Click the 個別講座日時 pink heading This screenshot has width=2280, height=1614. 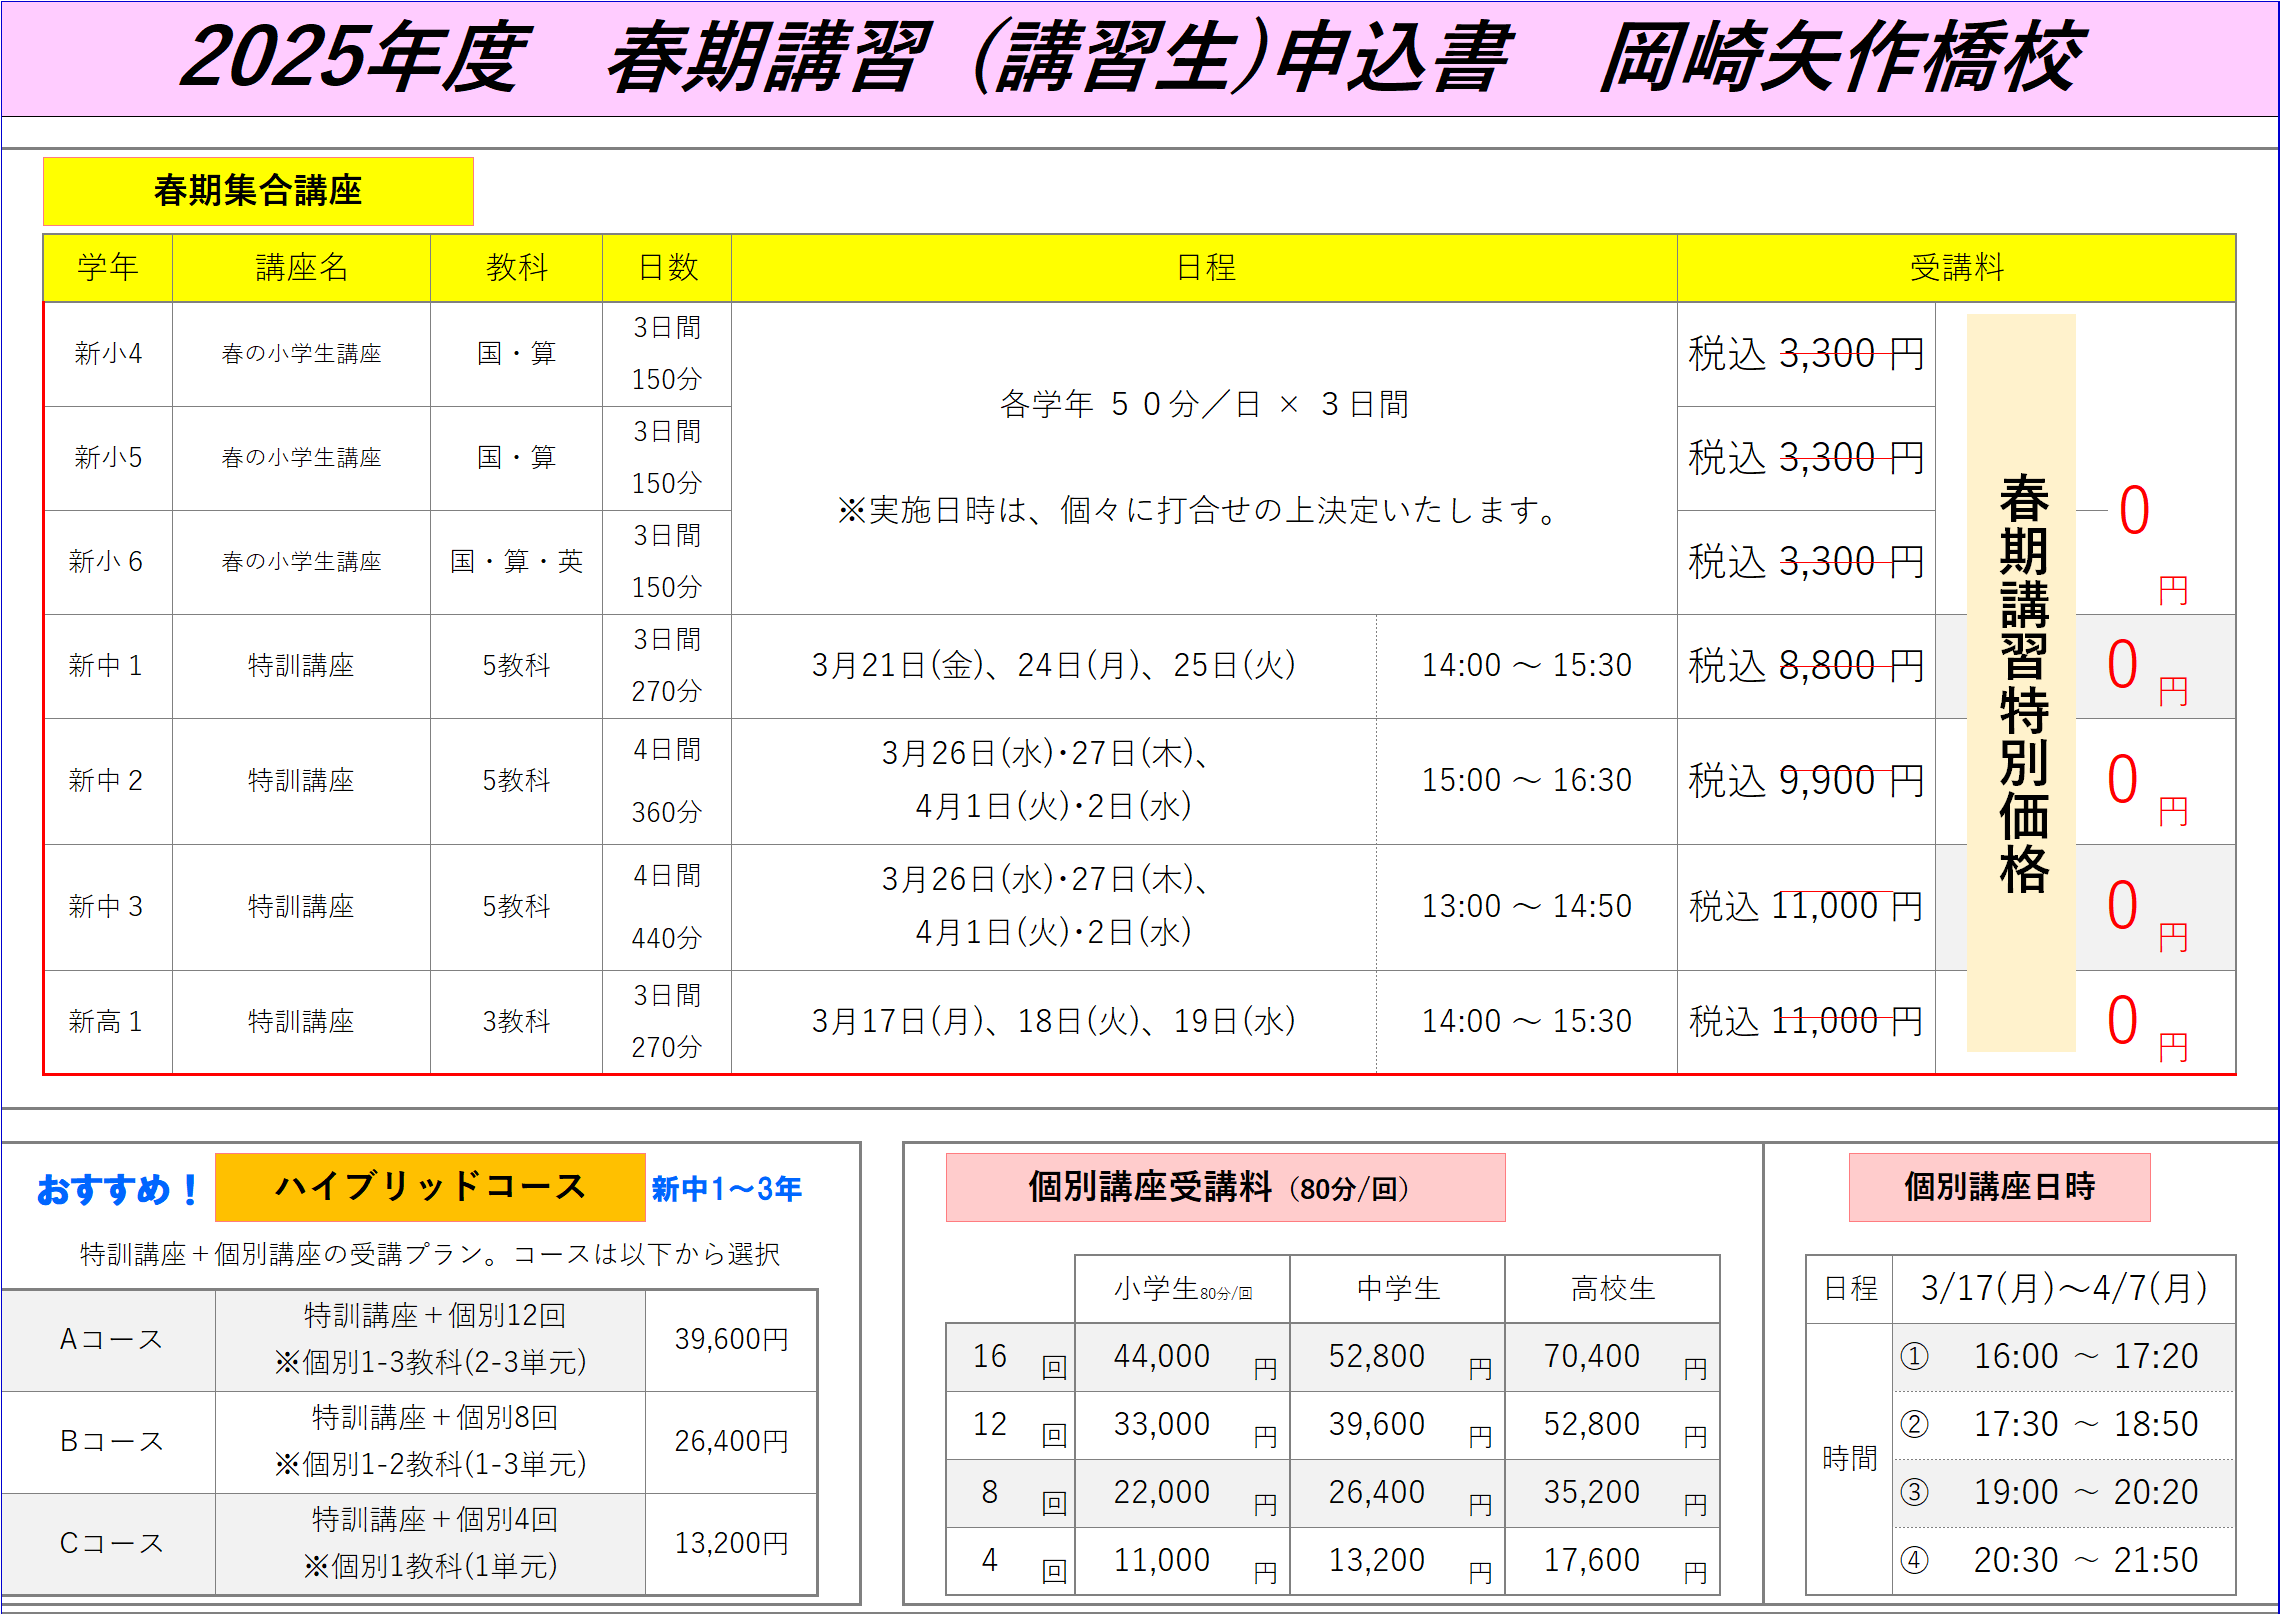pos(1998,1187)
